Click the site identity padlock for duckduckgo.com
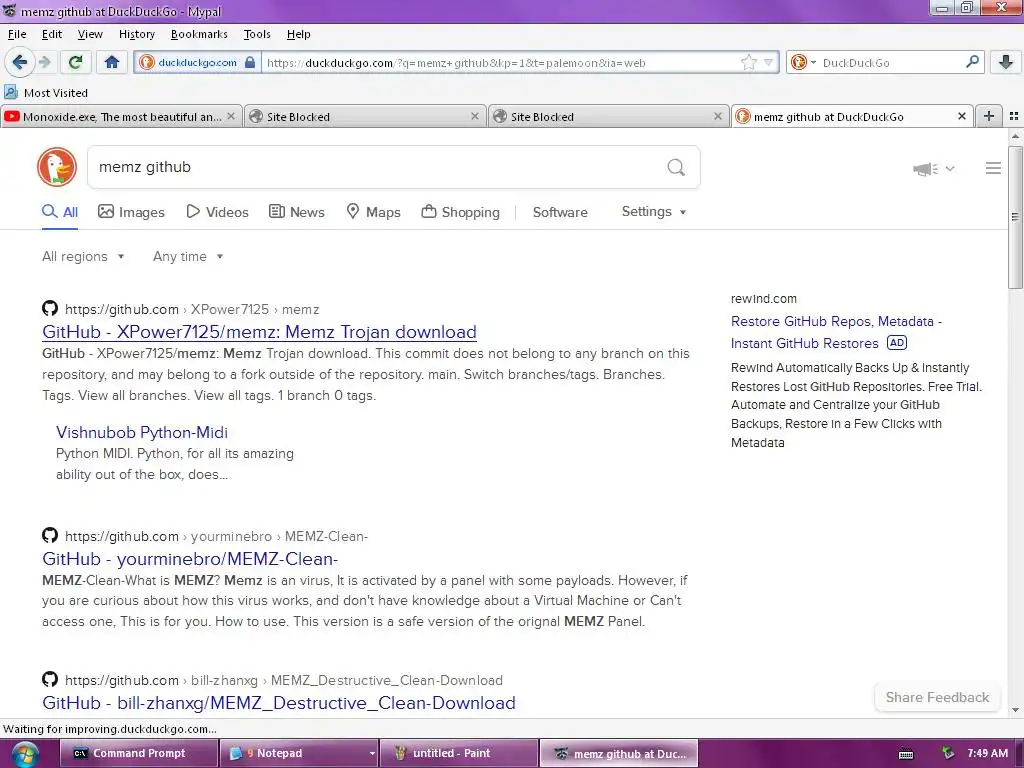1024x768 pixels. tap(249, 63)
